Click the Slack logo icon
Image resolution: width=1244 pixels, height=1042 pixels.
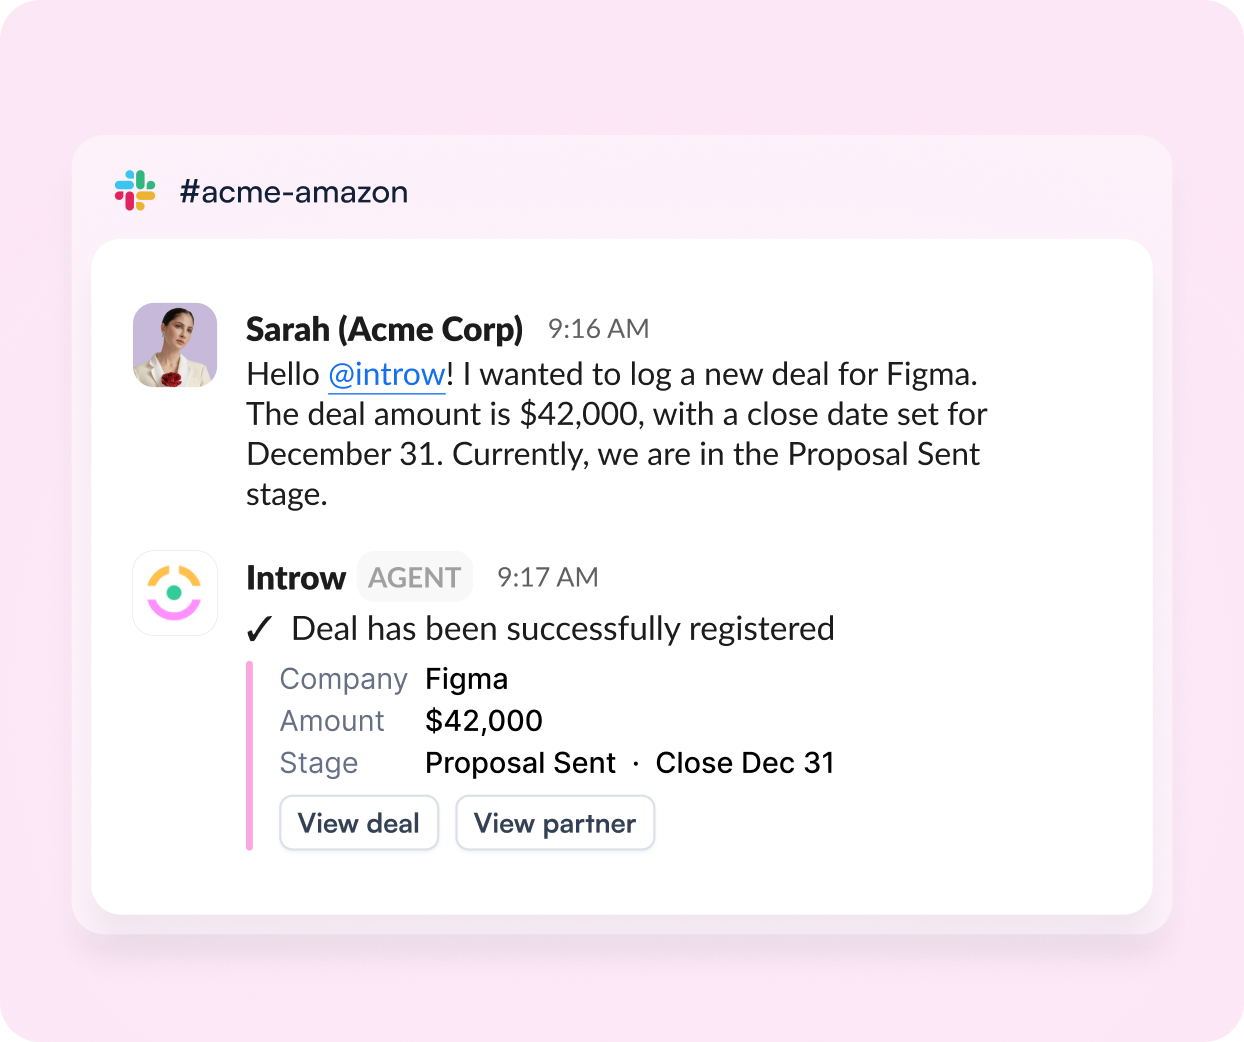[x=135, y=190]
